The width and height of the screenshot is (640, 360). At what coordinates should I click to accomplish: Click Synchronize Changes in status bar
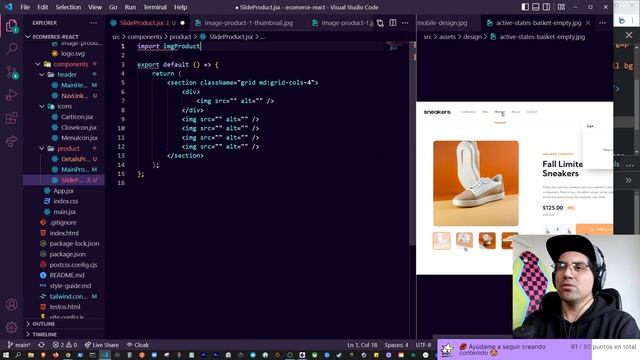(x=42, y=345)
